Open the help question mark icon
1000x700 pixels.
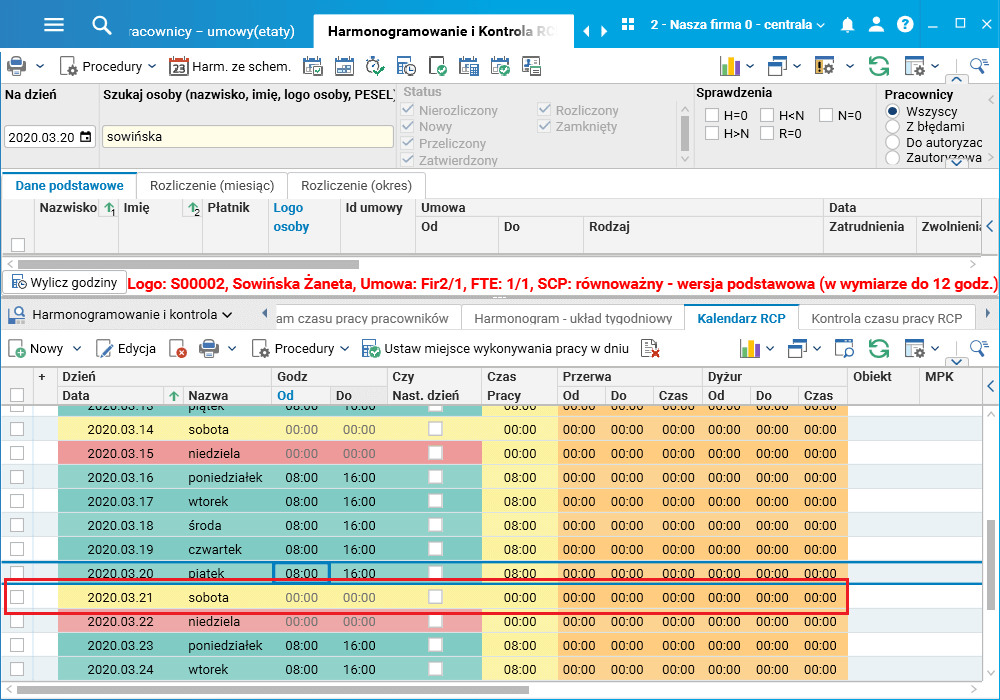click(905, 25)
